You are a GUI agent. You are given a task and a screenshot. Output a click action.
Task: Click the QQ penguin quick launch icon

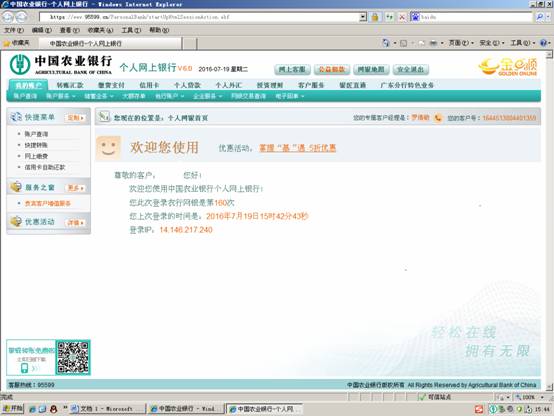[54, 409]
